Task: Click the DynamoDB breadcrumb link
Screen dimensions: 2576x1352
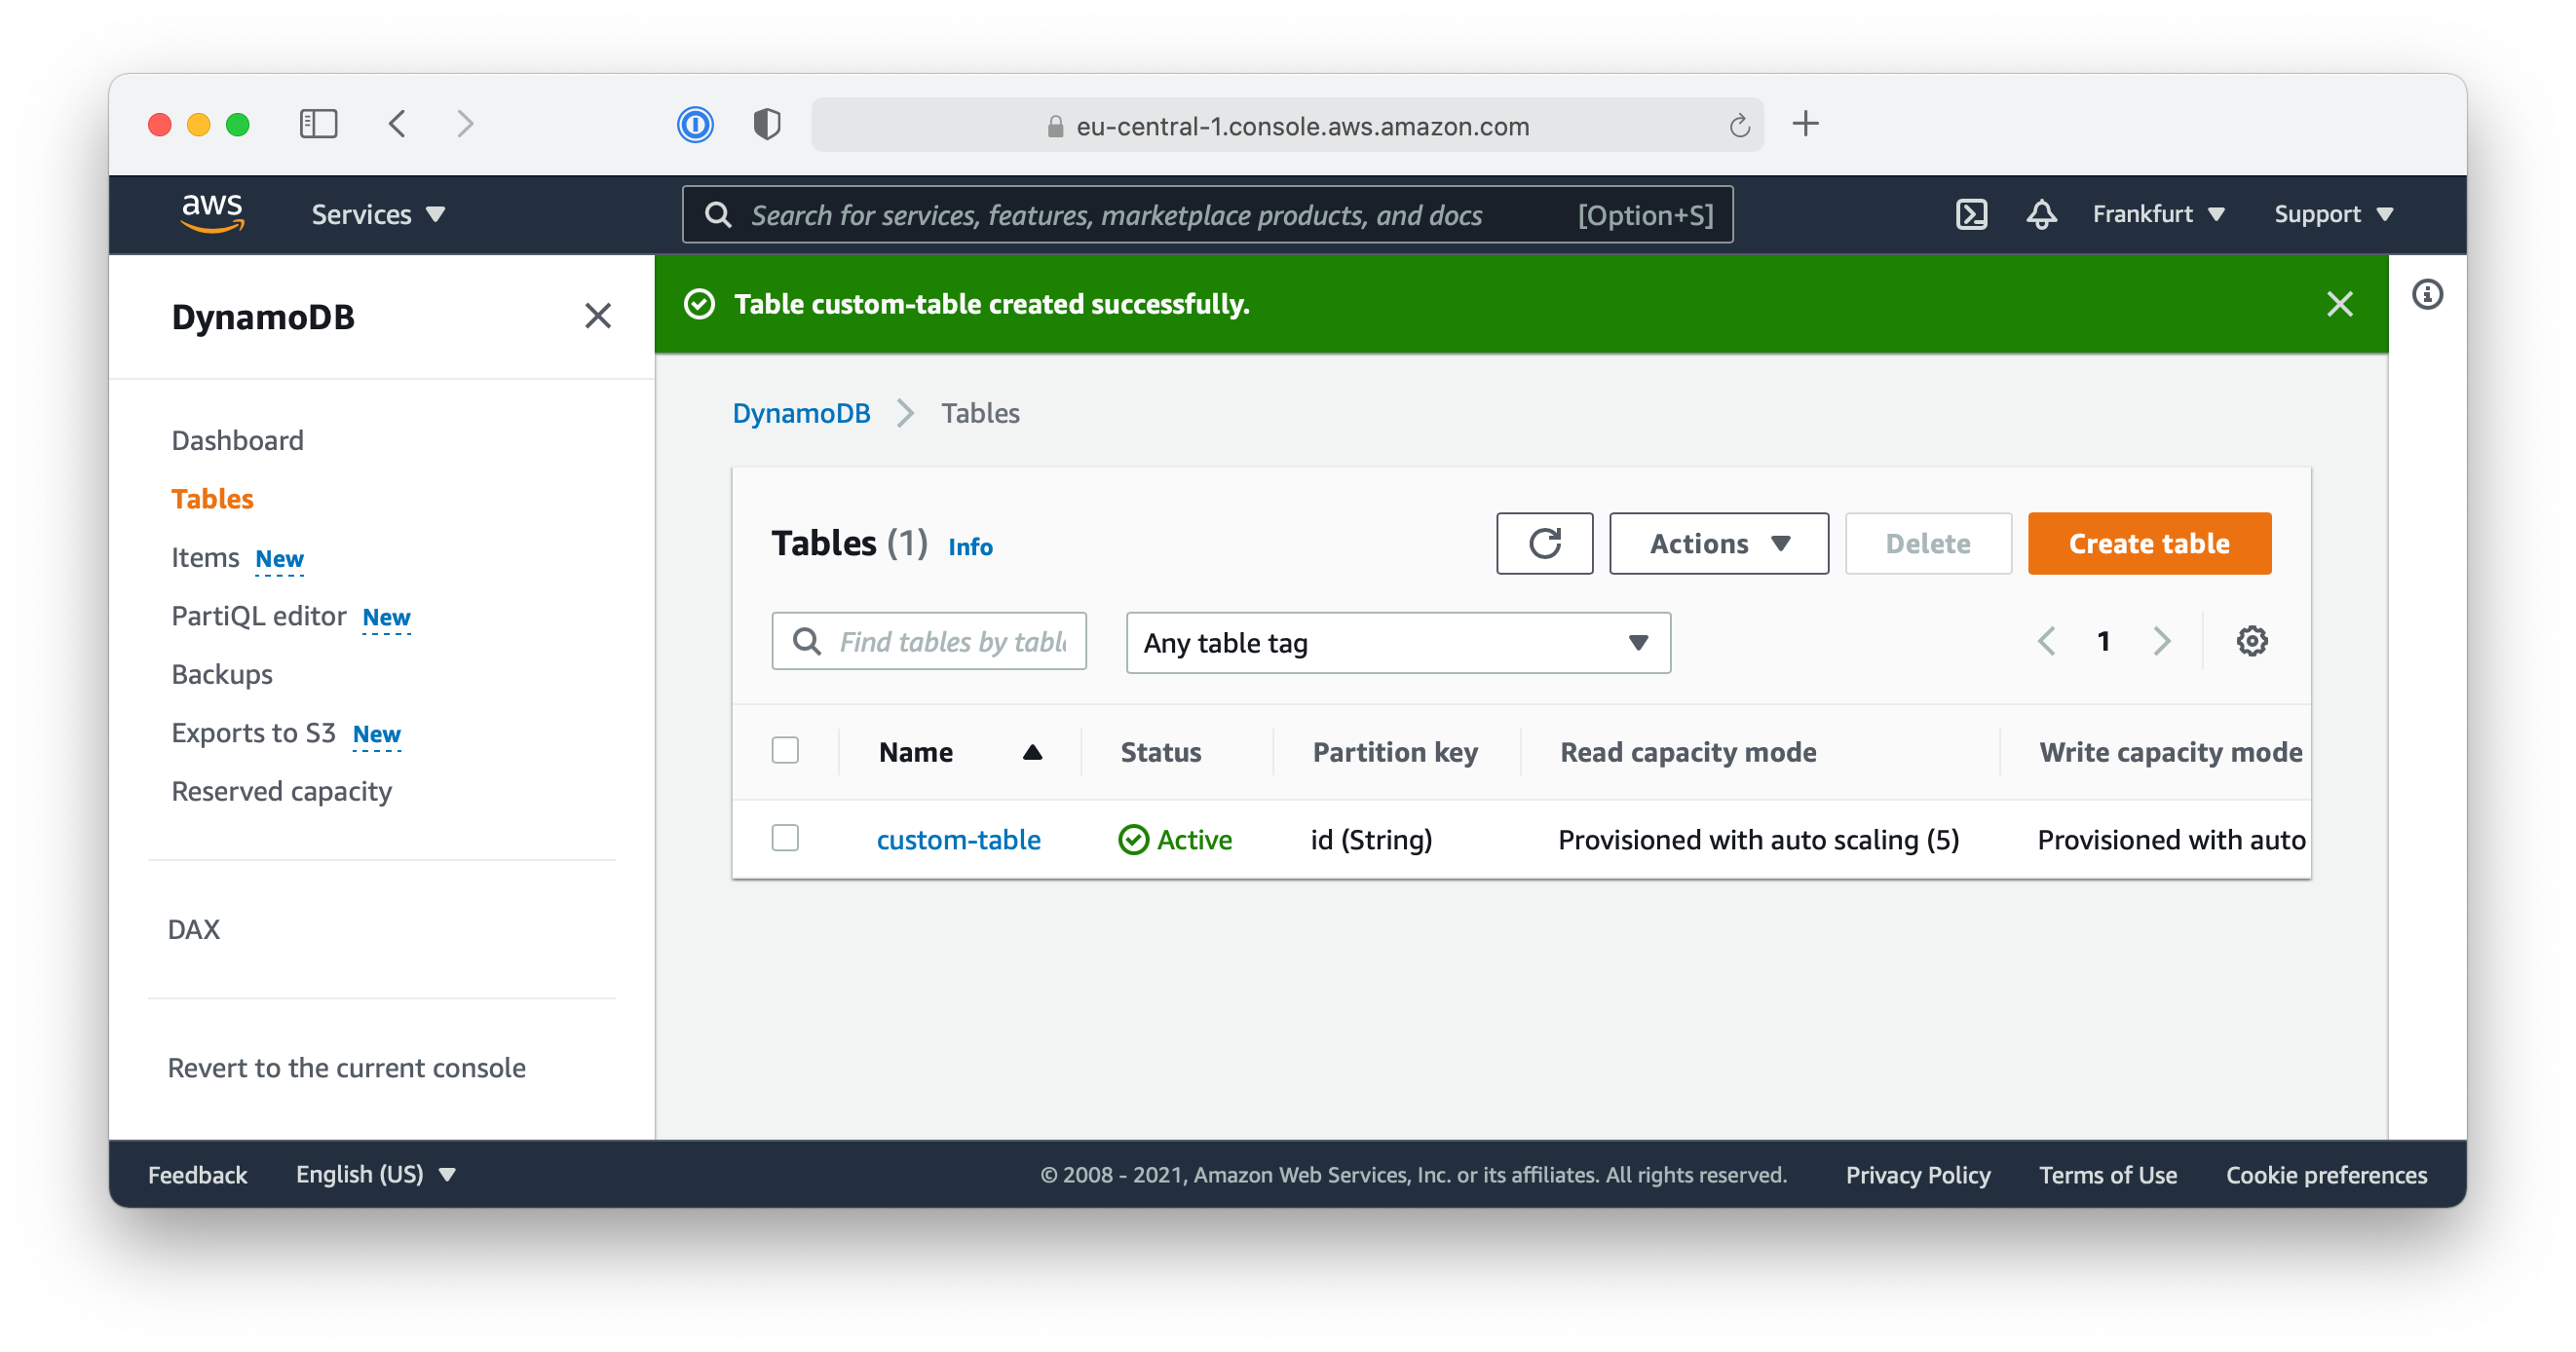Action: click(801, 413)
